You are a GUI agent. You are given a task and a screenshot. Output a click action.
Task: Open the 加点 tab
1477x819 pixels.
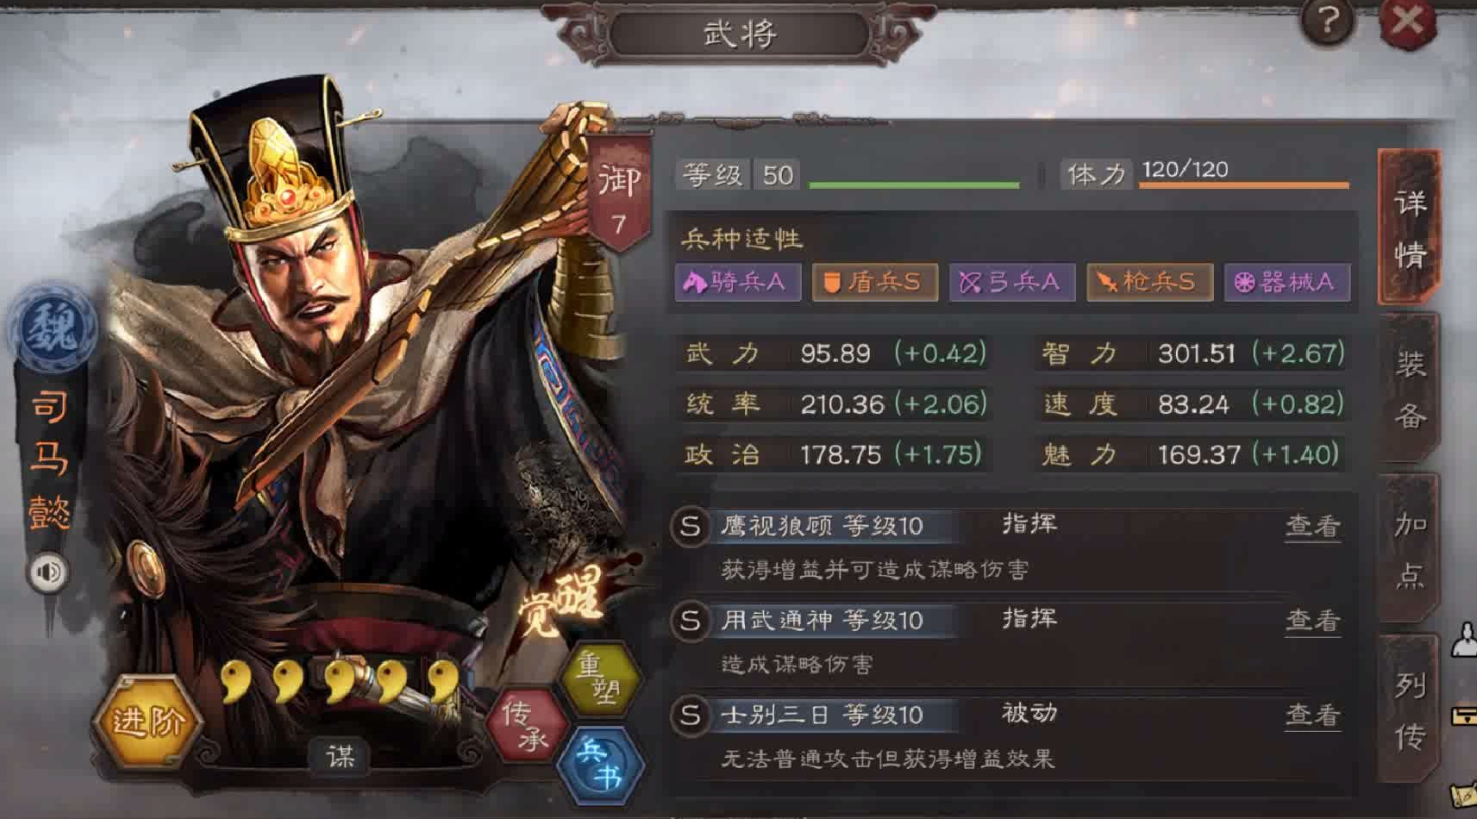(1410, 548)
